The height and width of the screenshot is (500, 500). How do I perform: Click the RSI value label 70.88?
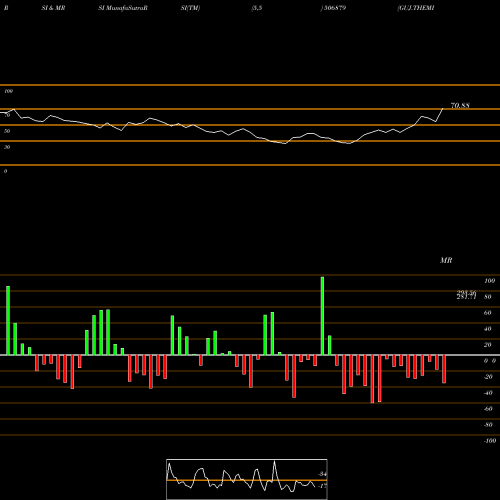(460, 105)
